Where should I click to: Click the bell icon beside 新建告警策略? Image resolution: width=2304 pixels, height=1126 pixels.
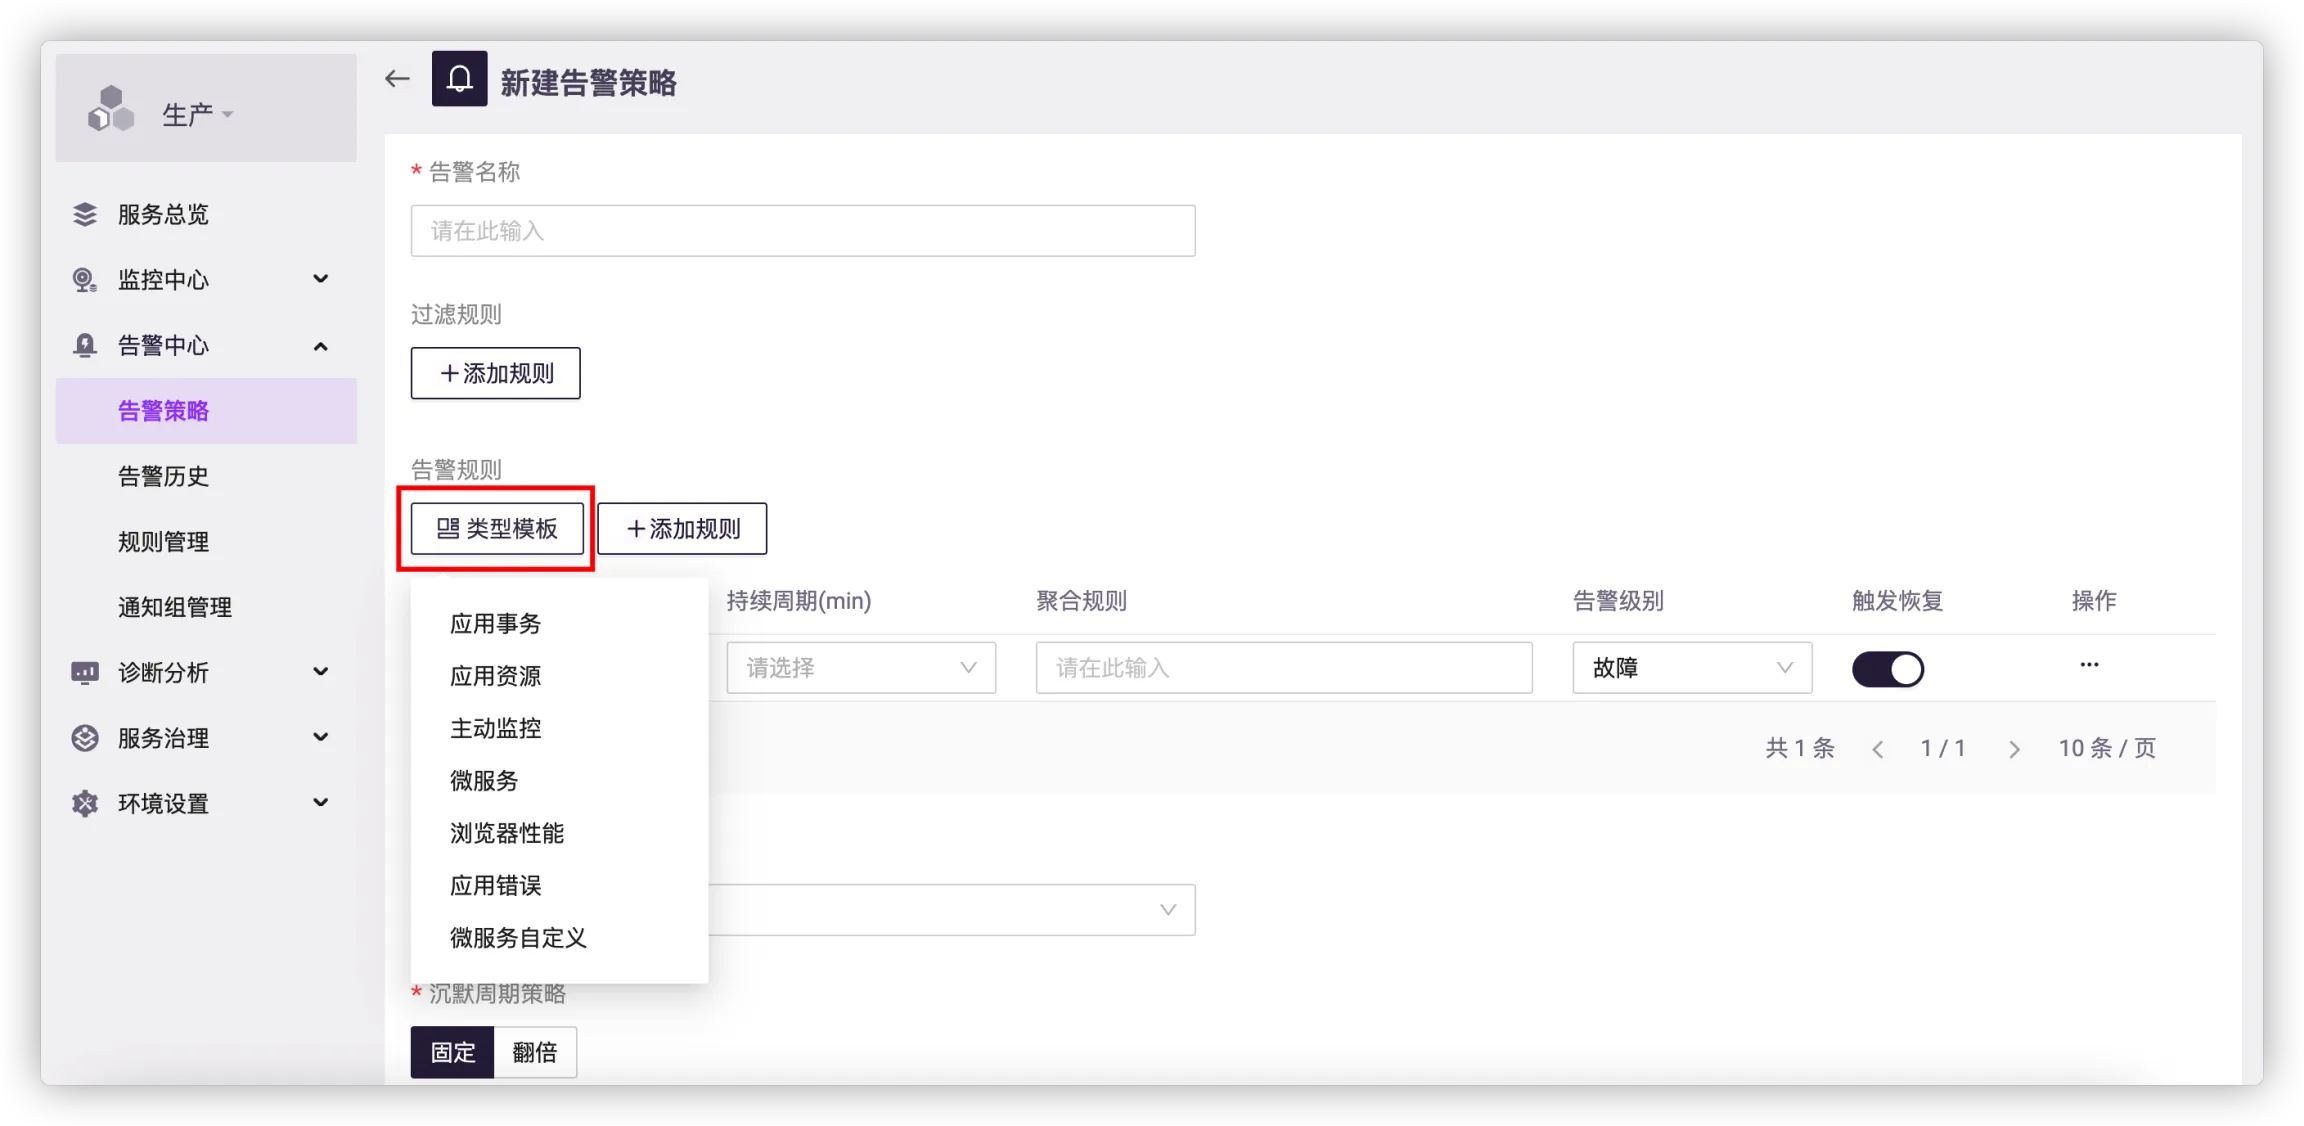(459, 79)
